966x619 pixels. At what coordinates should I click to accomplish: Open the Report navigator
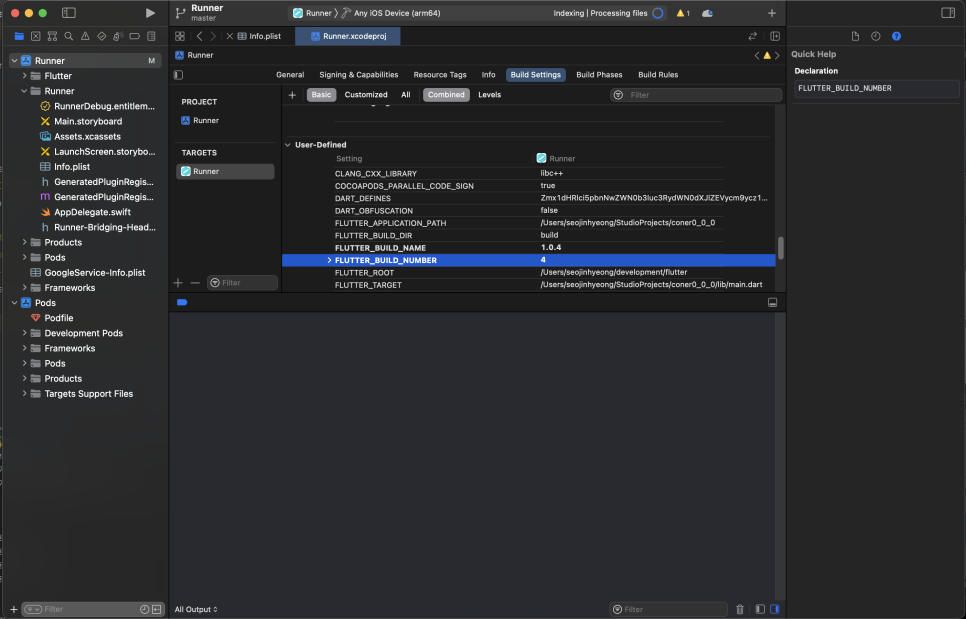(x=151, y=36)
